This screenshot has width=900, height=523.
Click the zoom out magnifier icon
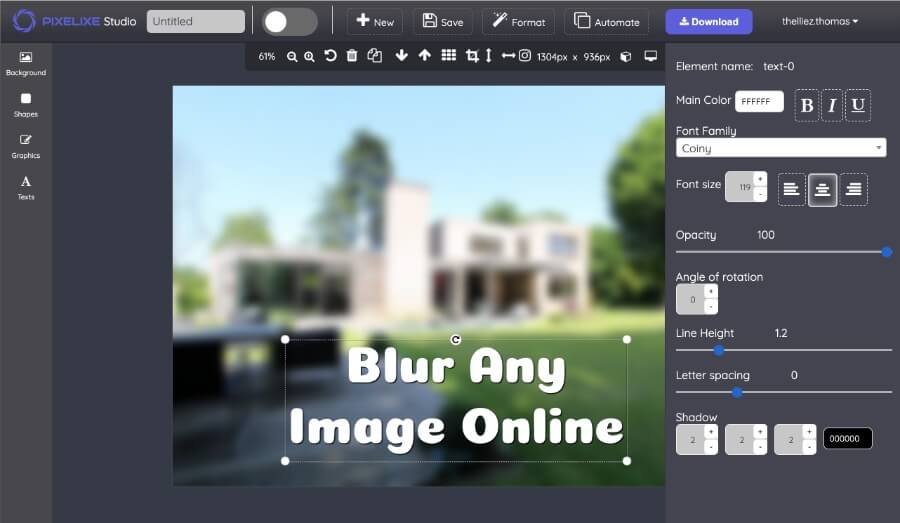[292, 57]
